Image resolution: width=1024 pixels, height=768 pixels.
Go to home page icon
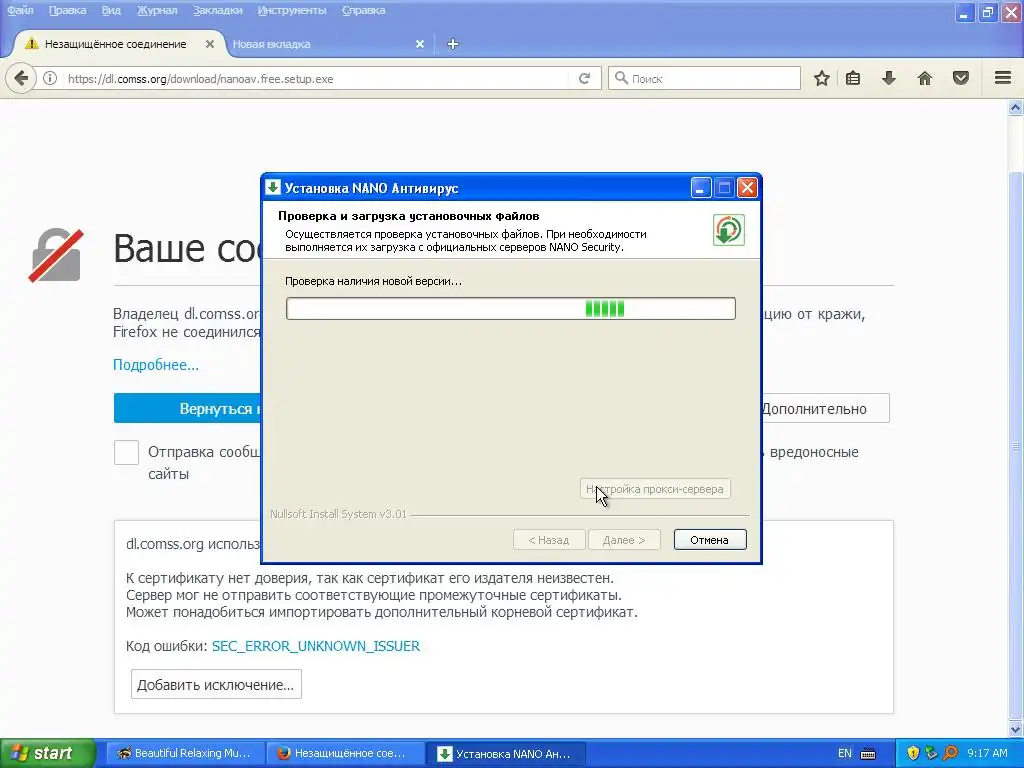pos(925,78)
